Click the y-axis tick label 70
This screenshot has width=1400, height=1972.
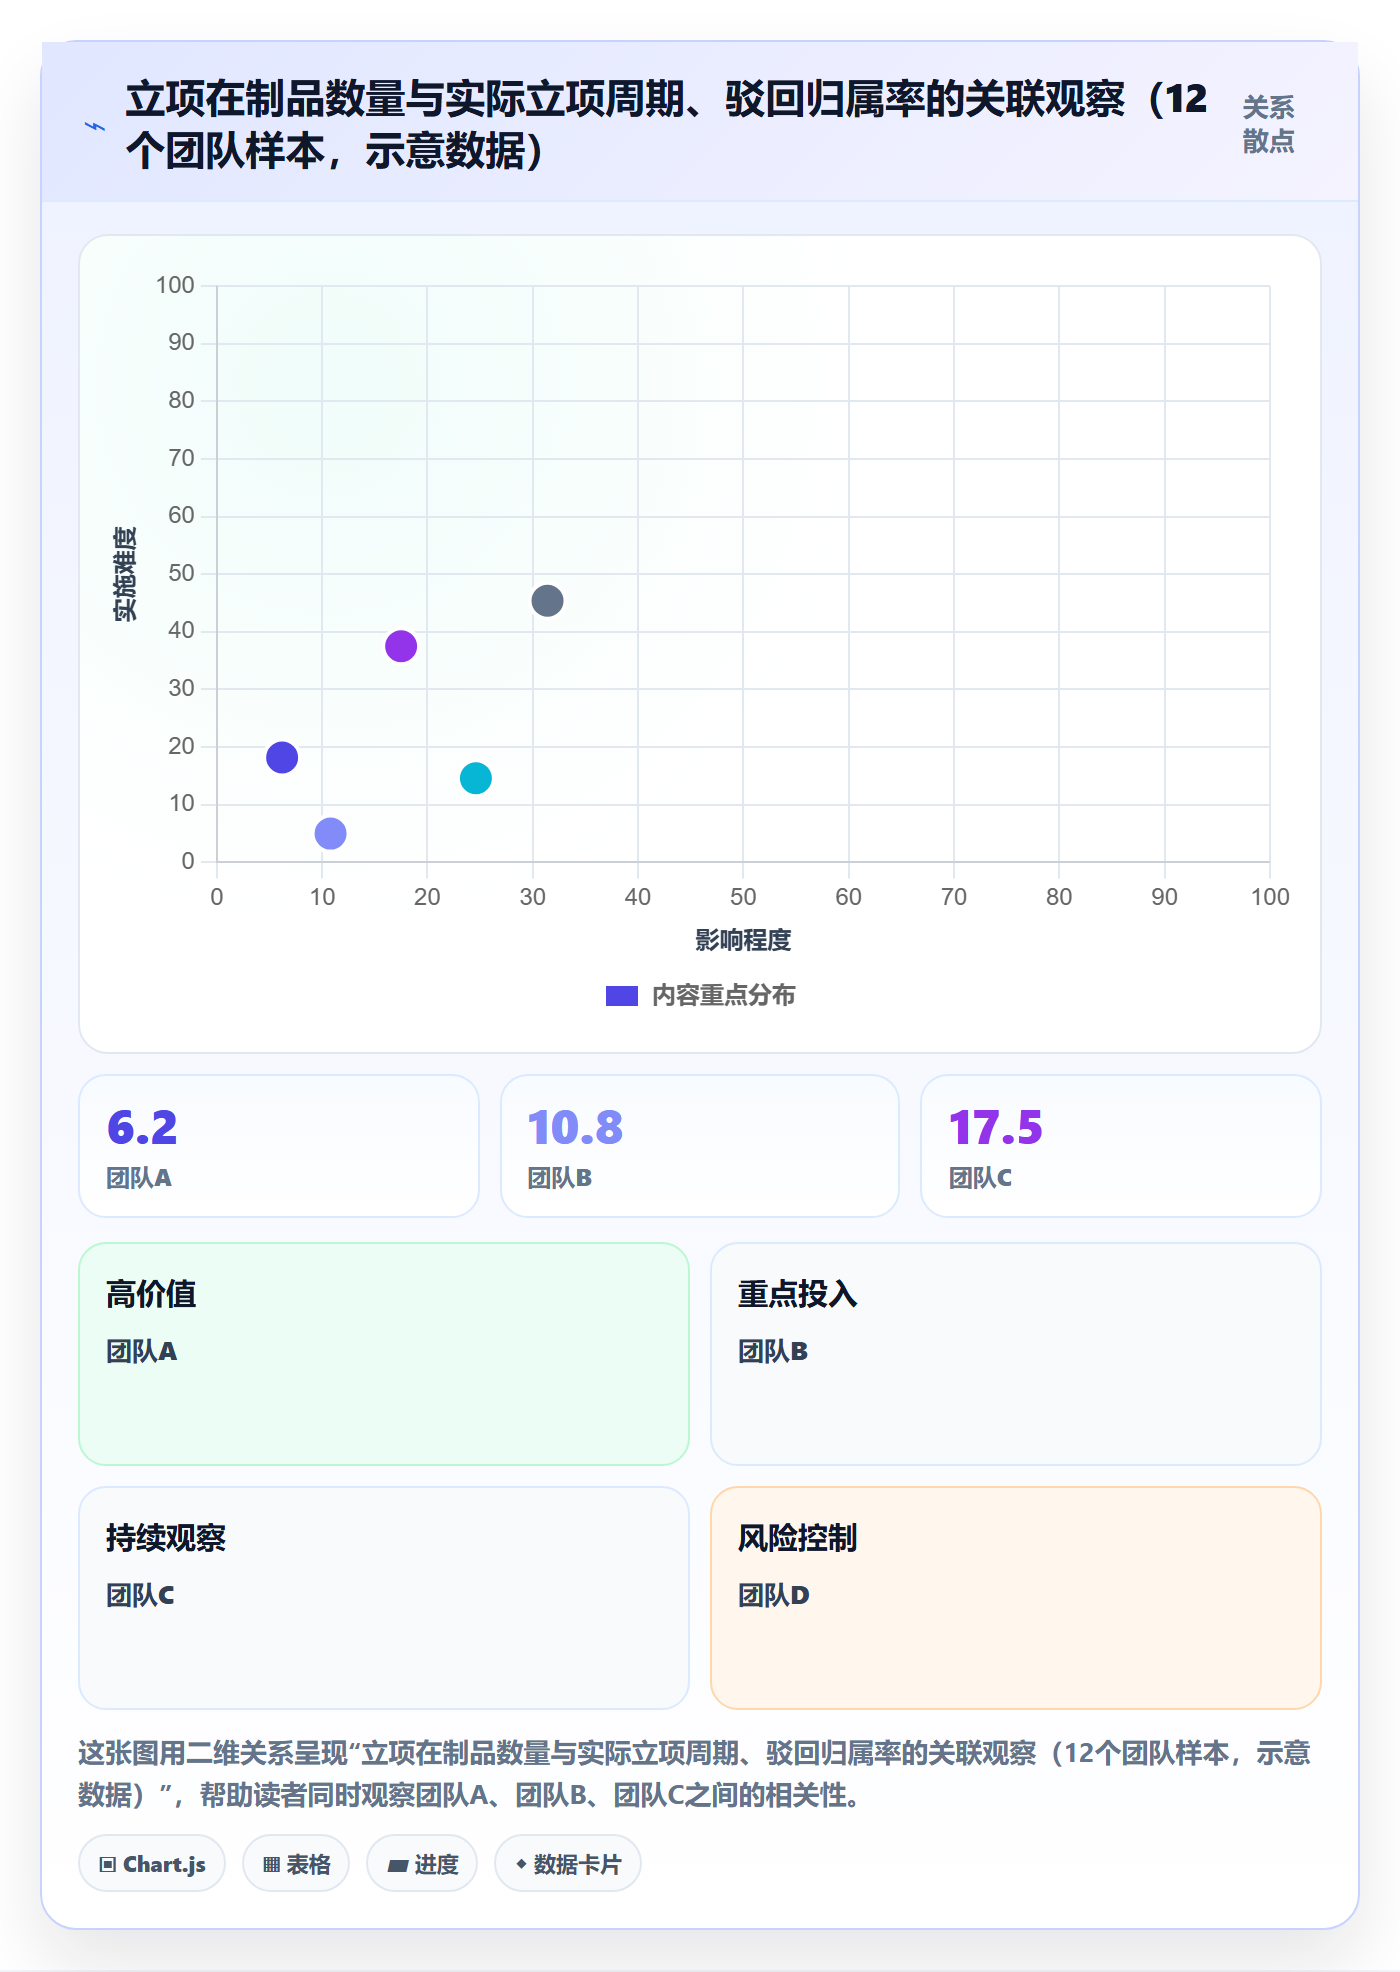[181, 458]
